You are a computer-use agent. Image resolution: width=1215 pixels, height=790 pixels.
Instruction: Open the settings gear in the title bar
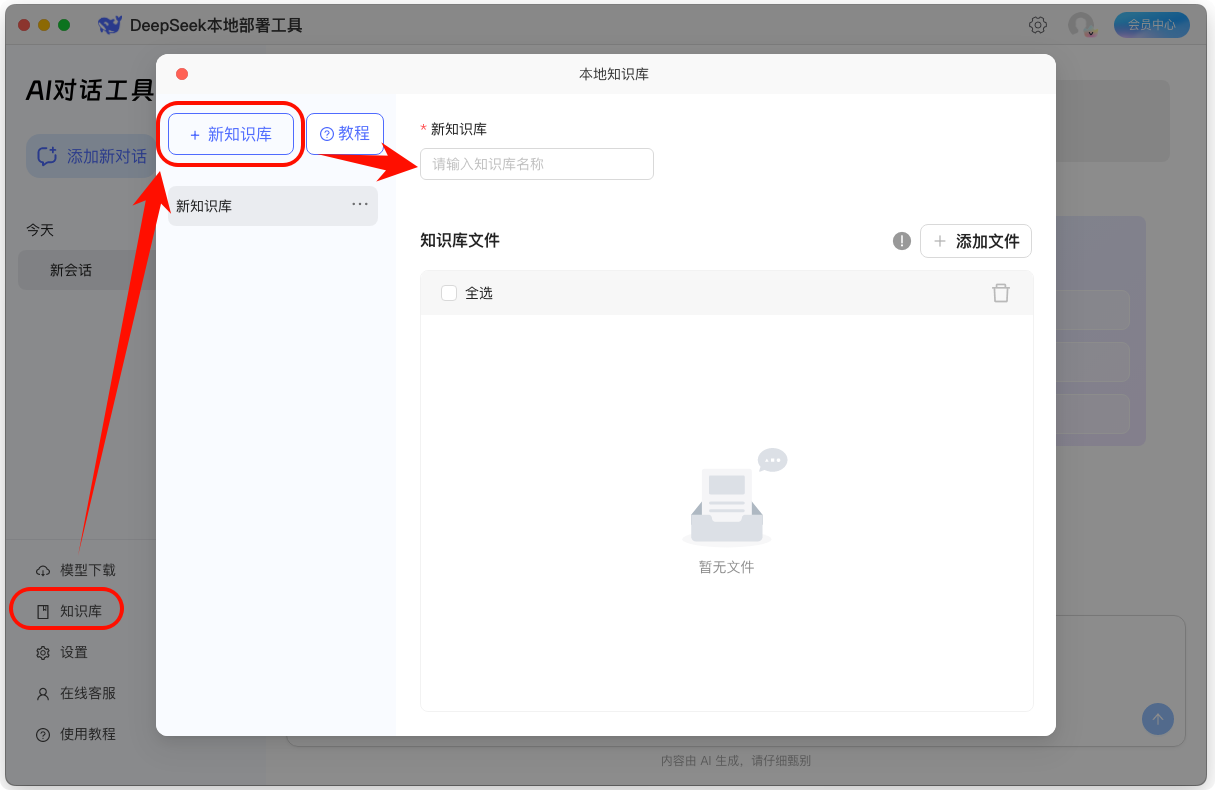(1038, 25)
